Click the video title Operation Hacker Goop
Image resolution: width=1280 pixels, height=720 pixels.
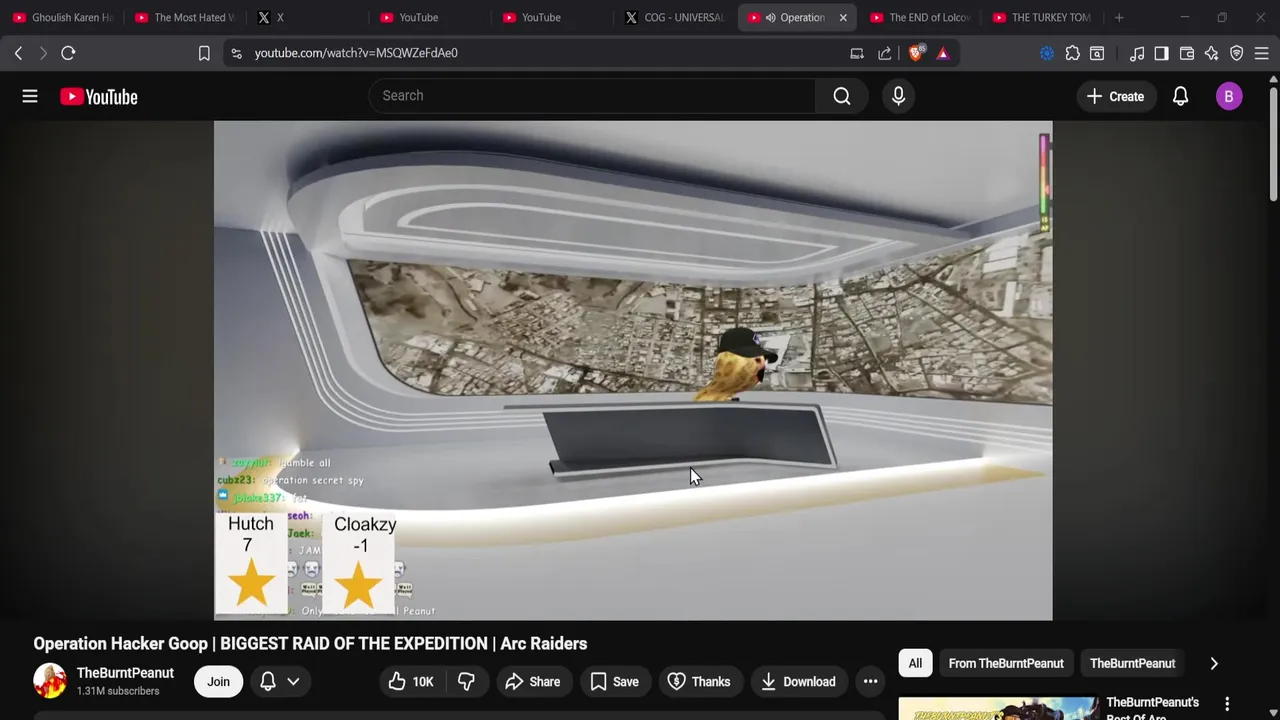(310, 643)
